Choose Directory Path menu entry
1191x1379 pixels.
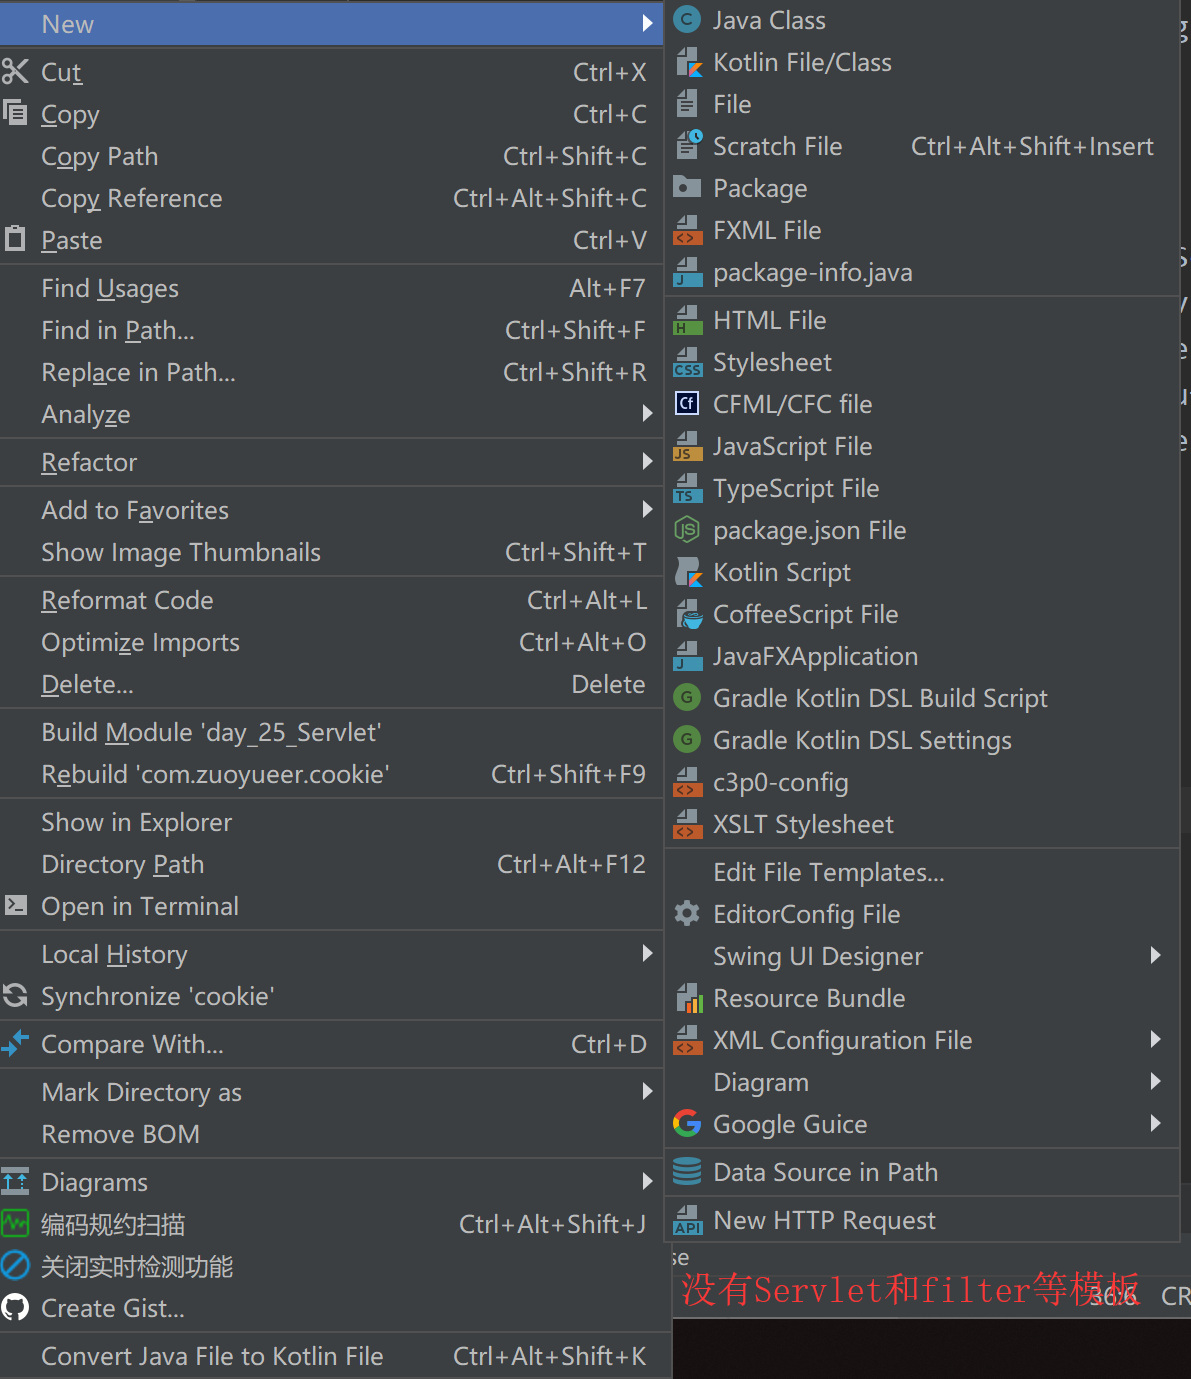(331, 864)
